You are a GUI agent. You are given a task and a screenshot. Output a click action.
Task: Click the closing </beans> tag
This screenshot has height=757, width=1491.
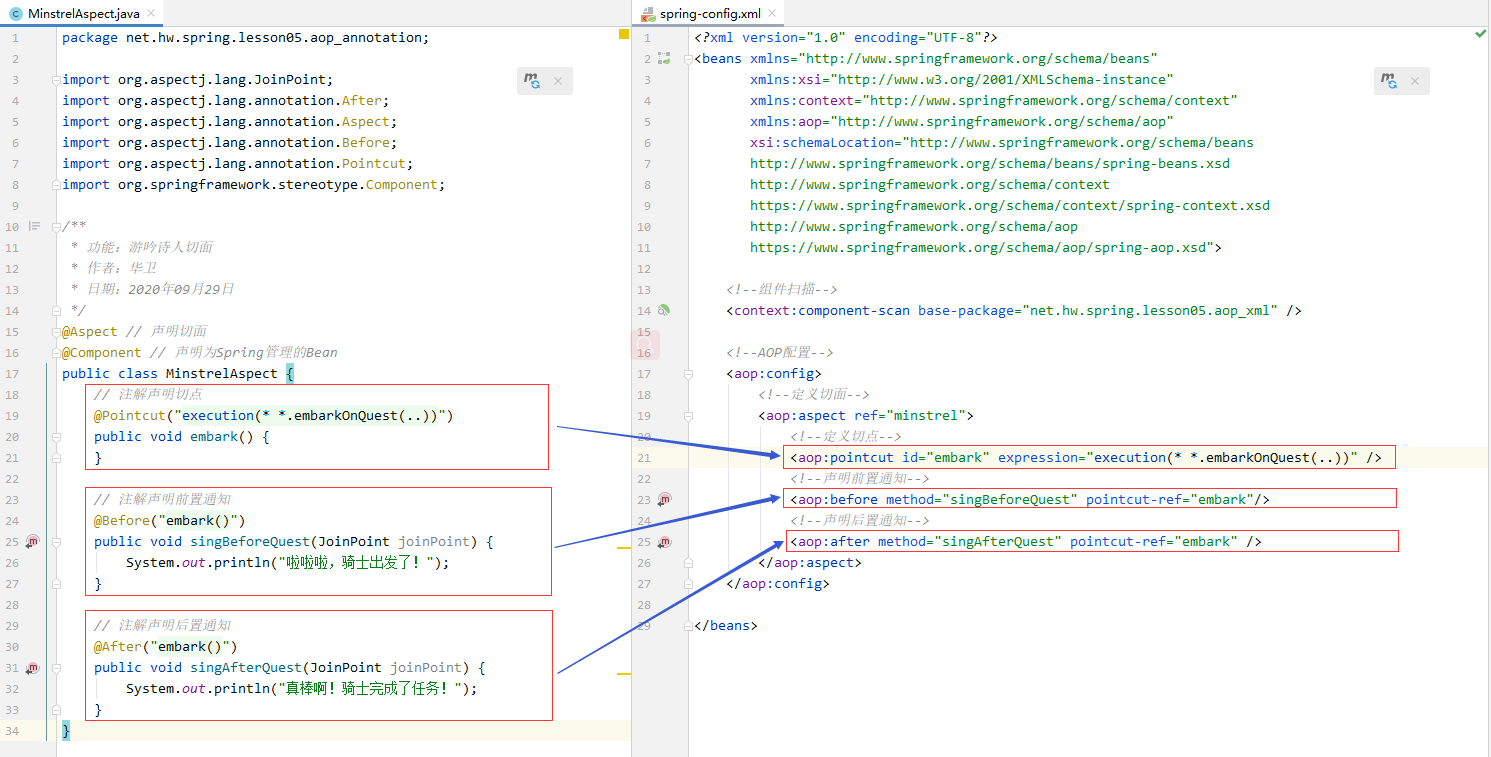726,625
